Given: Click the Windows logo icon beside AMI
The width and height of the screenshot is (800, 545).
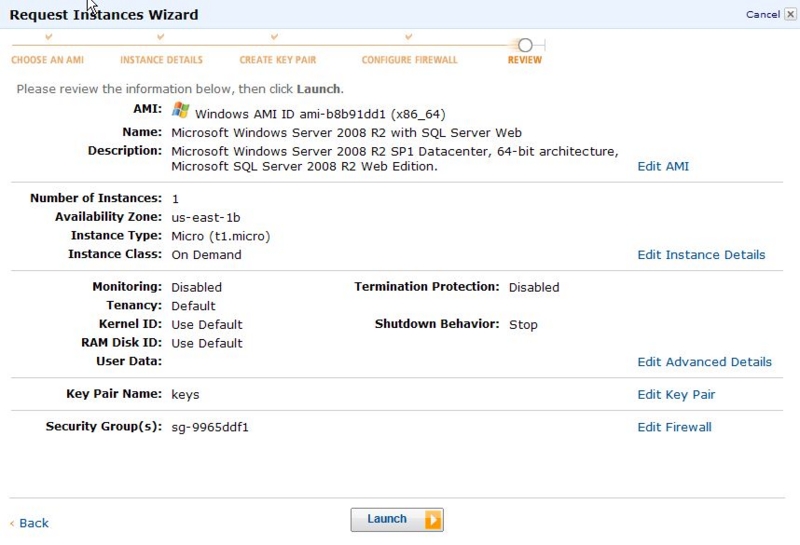Looking at the screenshot, I should coord(180,110).
